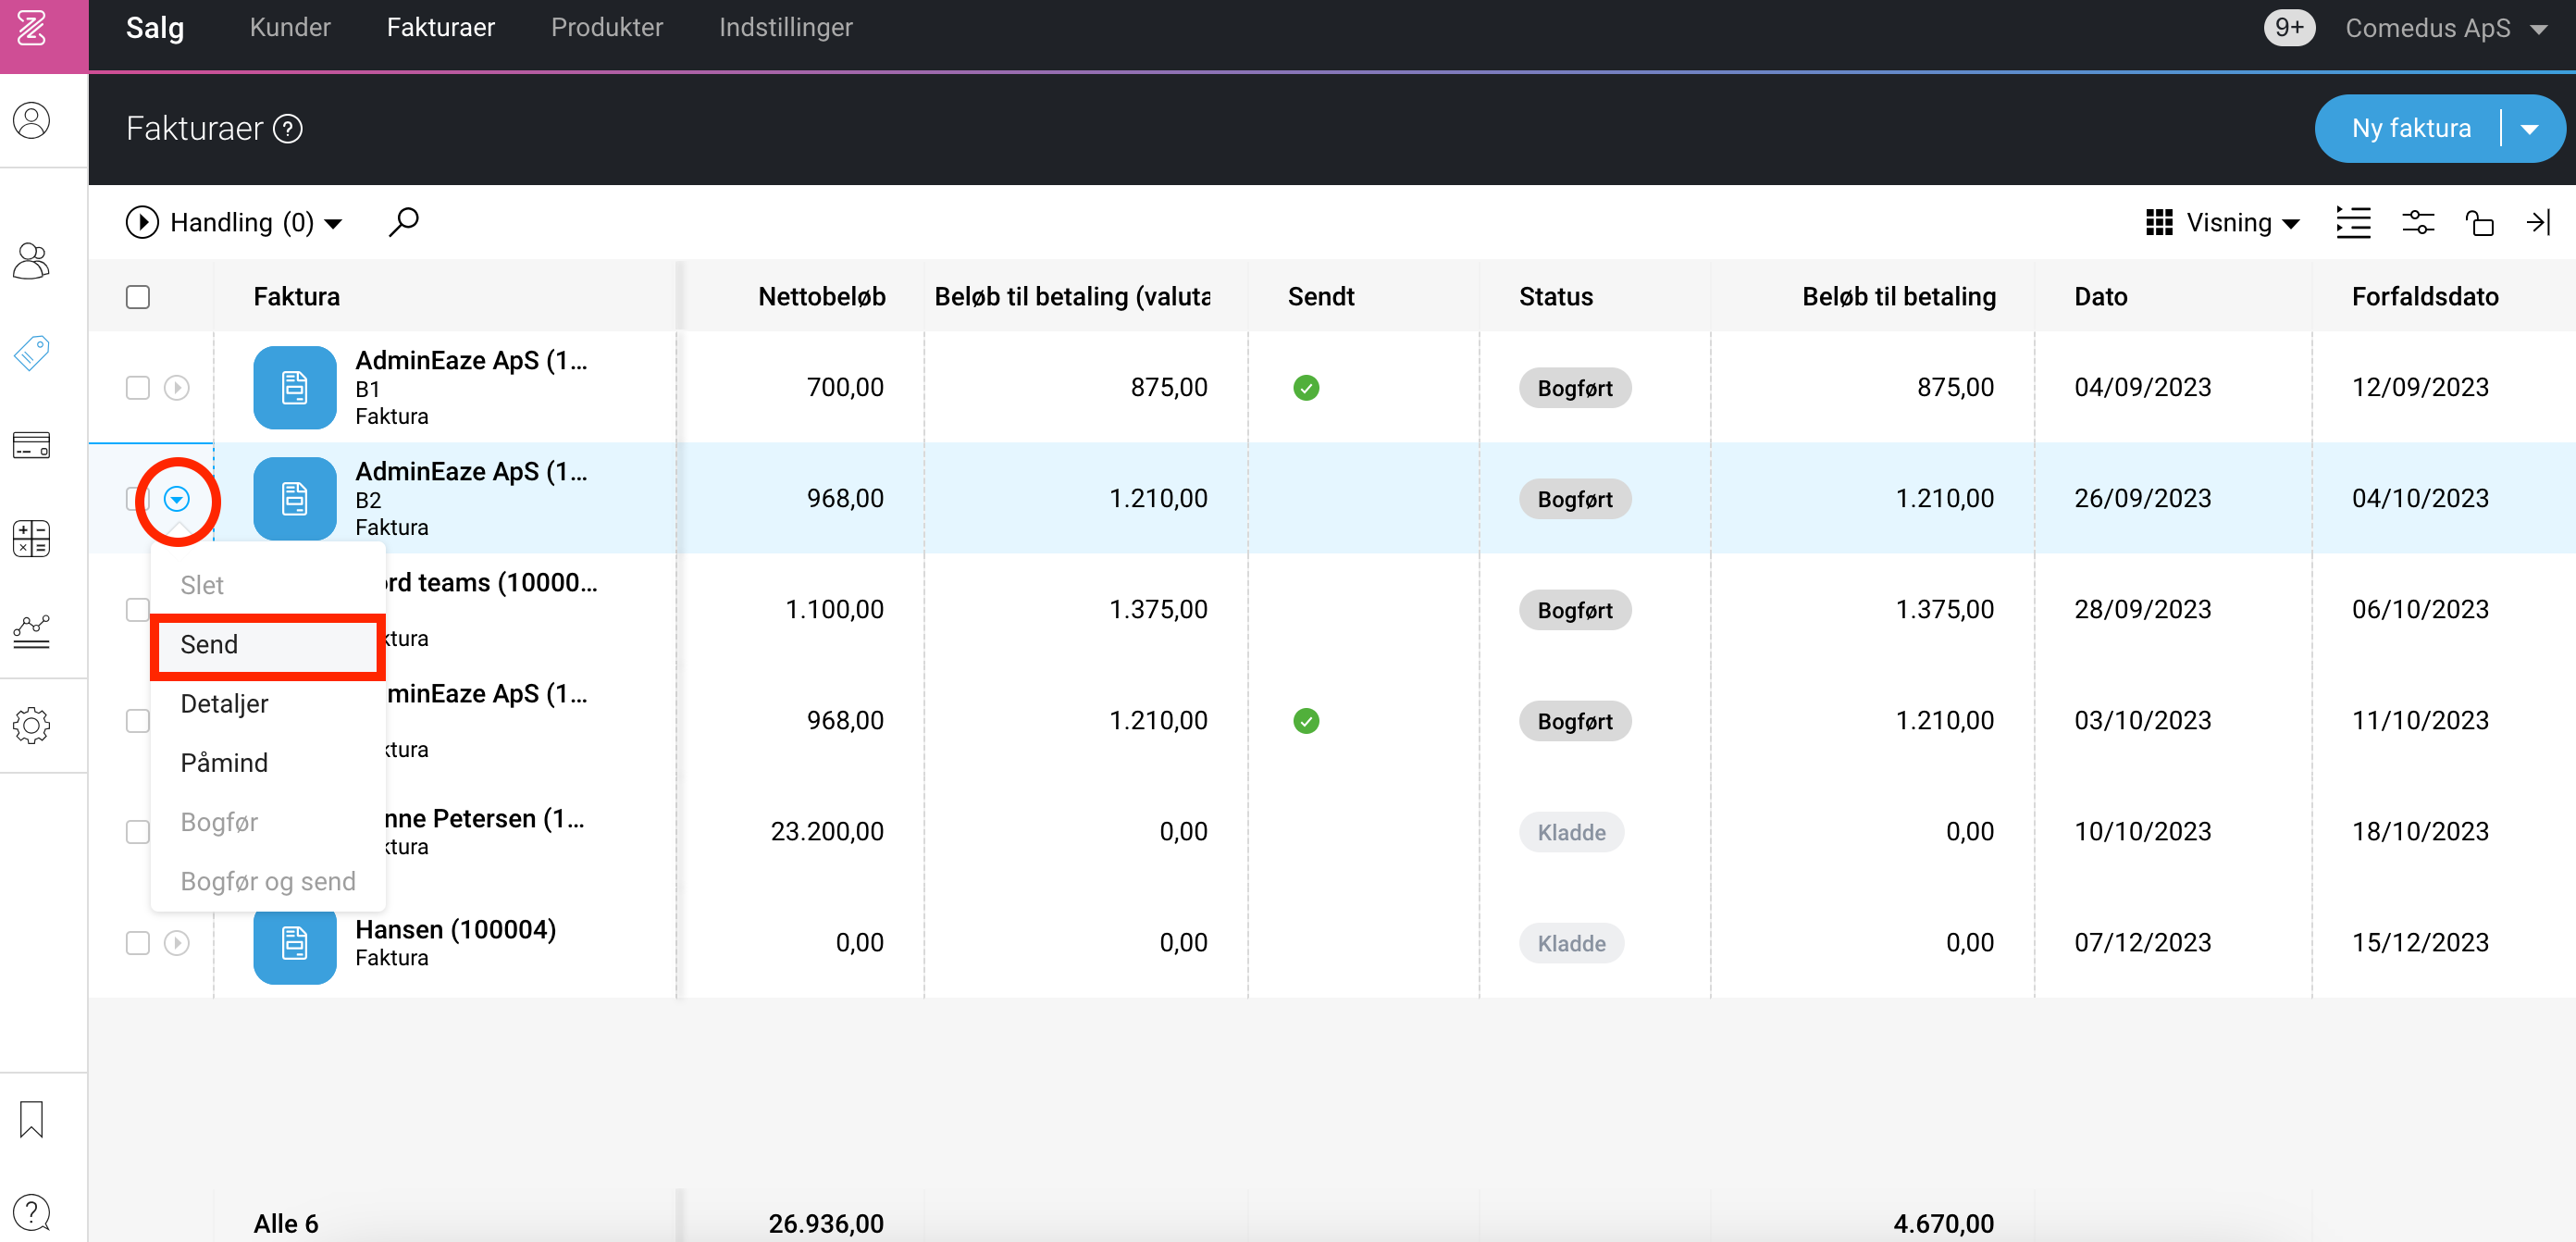Click the Hansen invoice document icon
2576x1242 pixels.
point(295,943)
